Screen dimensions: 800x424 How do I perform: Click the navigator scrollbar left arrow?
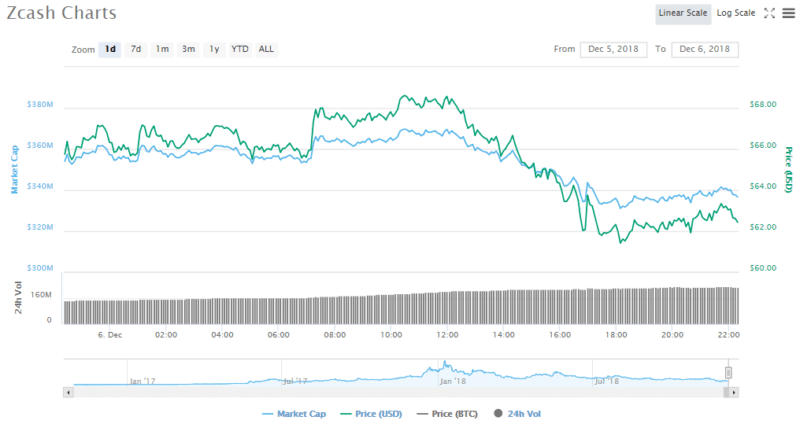[x=67, y=392]
